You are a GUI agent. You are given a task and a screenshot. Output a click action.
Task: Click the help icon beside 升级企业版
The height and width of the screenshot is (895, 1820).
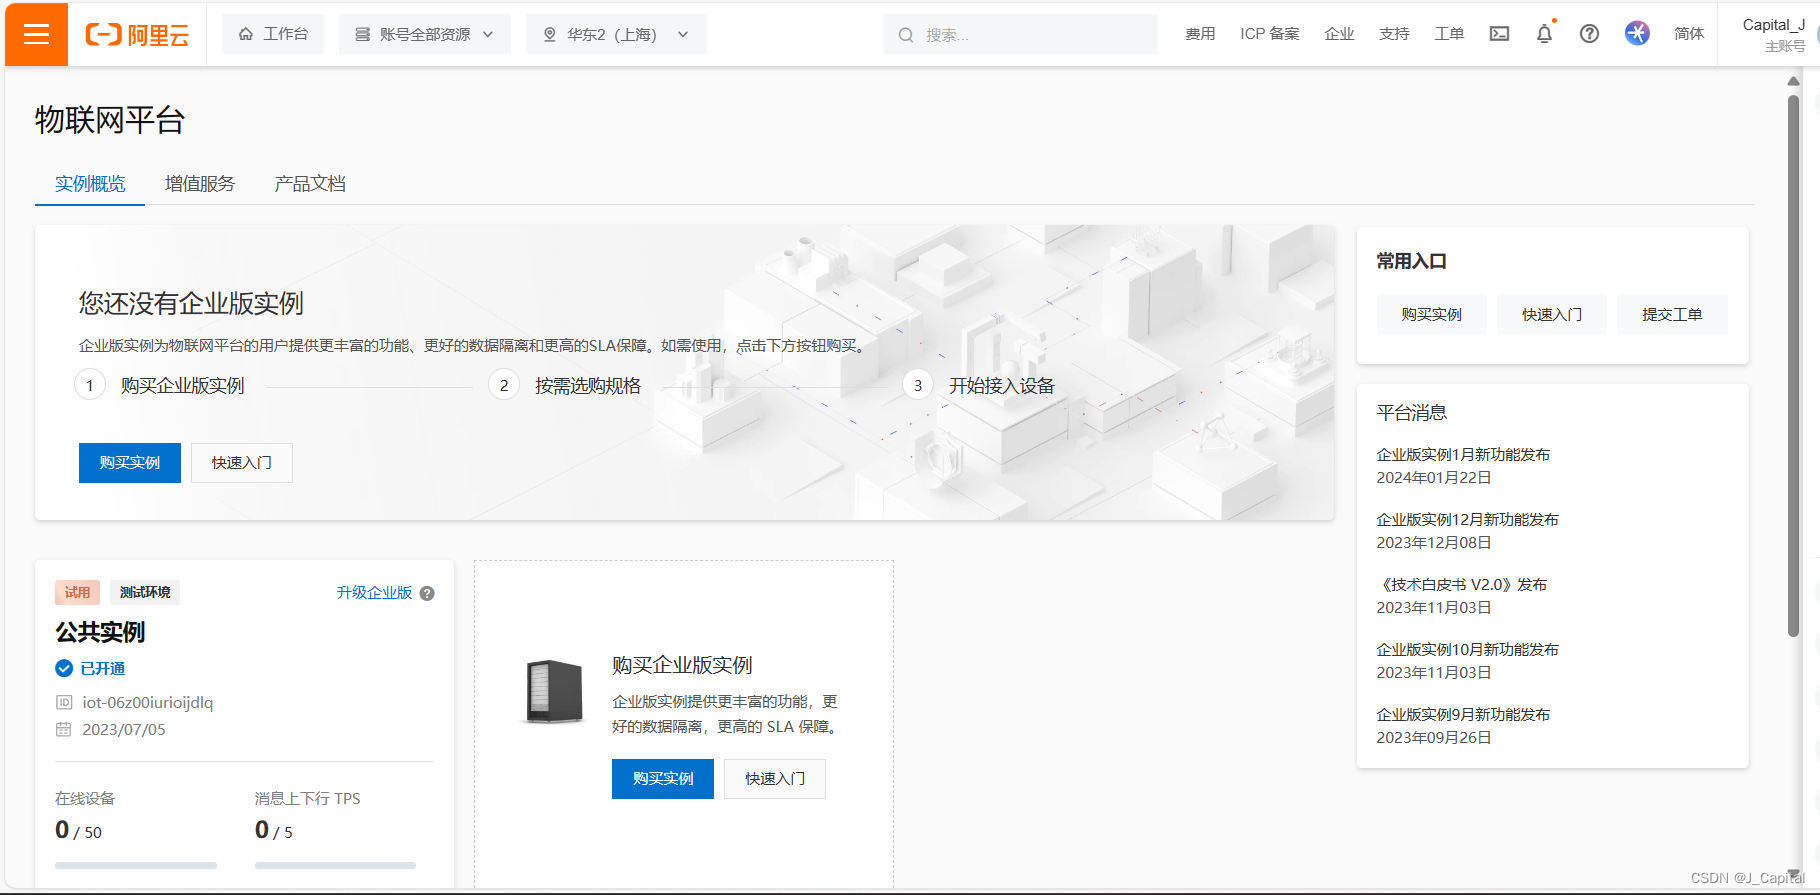pyautogui.click(x=427, y=593)
